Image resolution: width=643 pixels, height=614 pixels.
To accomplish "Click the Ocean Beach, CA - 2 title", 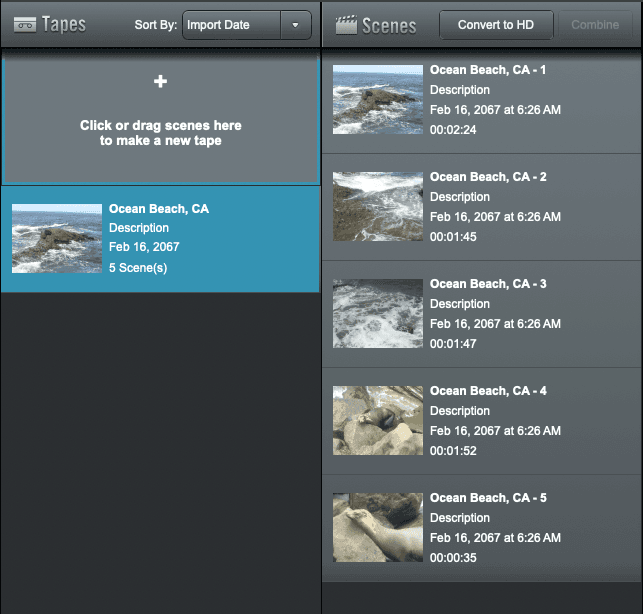I will [488, 177].
